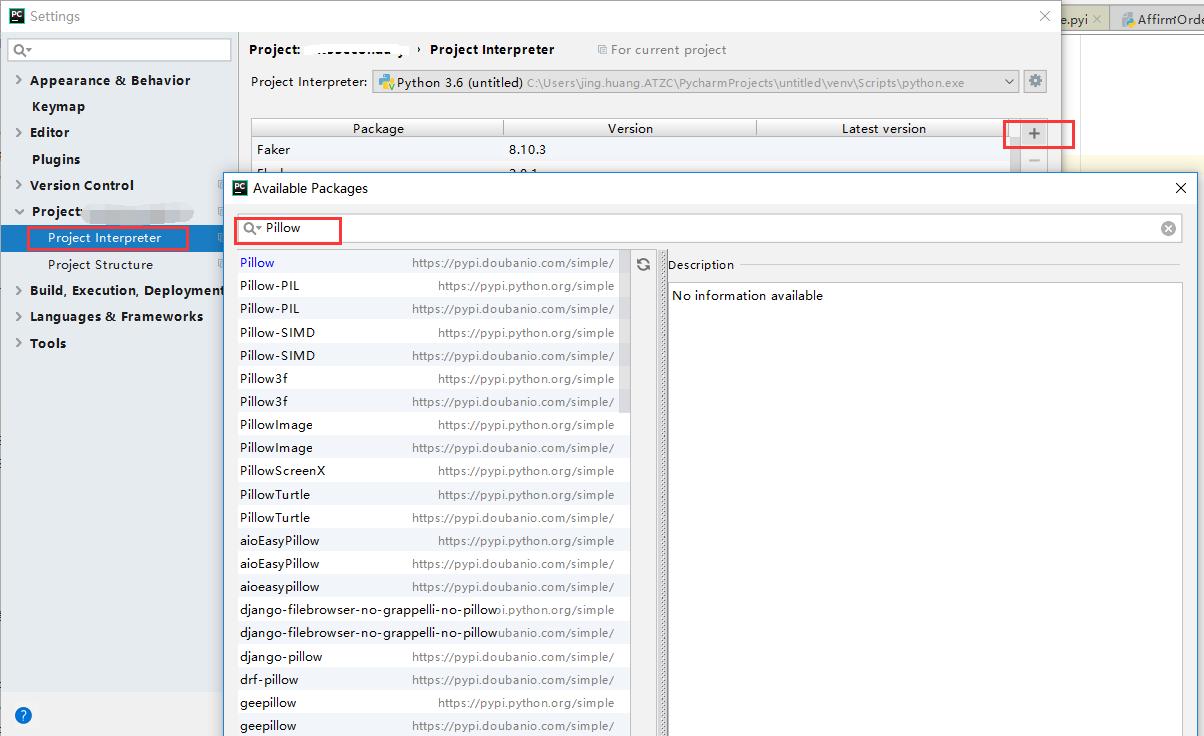Click the For current project label
Viewport: 1204px width, 736px height.
[x=662, y=50]
